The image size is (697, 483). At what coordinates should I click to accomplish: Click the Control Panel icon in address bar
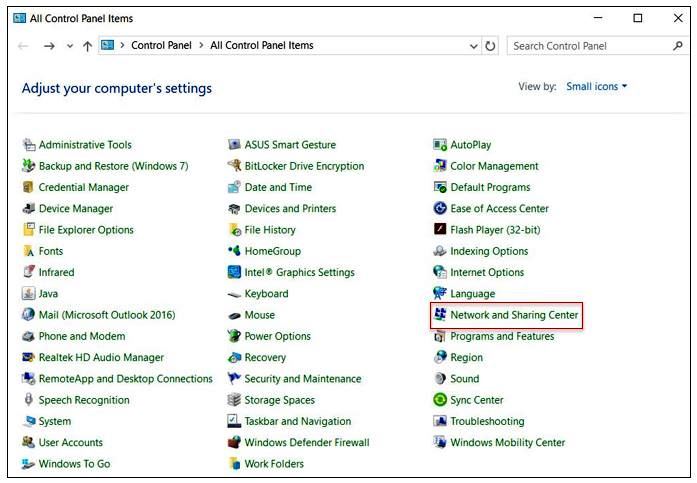pos(107,45)
